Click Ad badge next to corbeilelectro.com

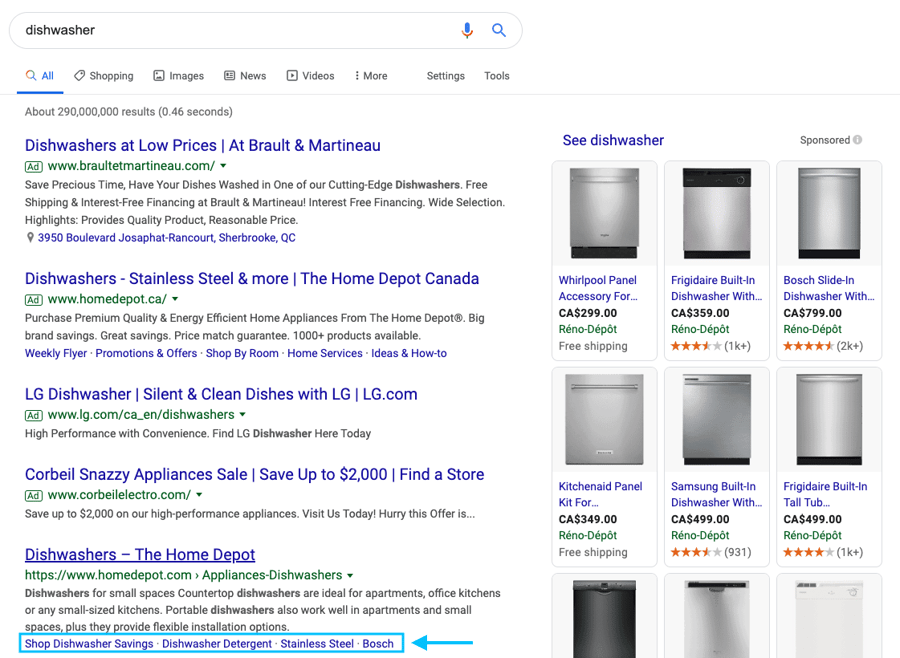coord(34,496)
